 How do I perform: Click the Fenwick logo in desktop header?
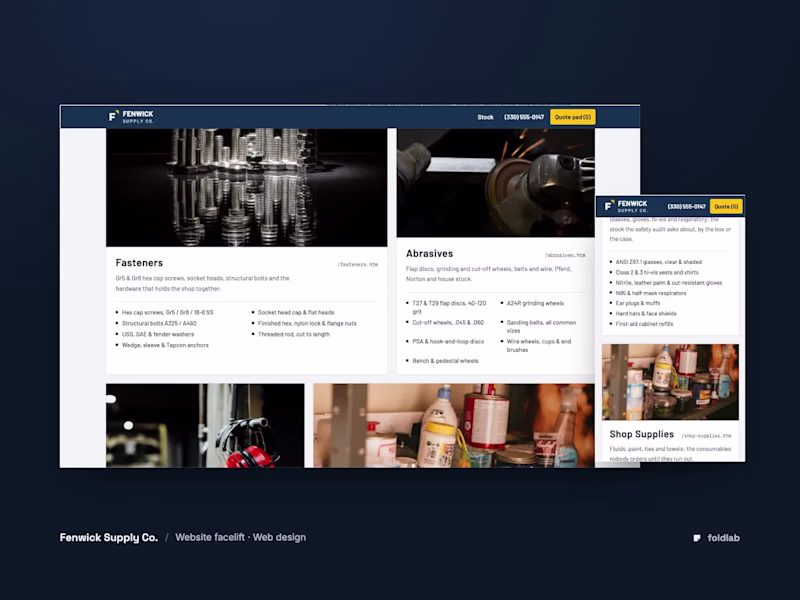[131, 117]
